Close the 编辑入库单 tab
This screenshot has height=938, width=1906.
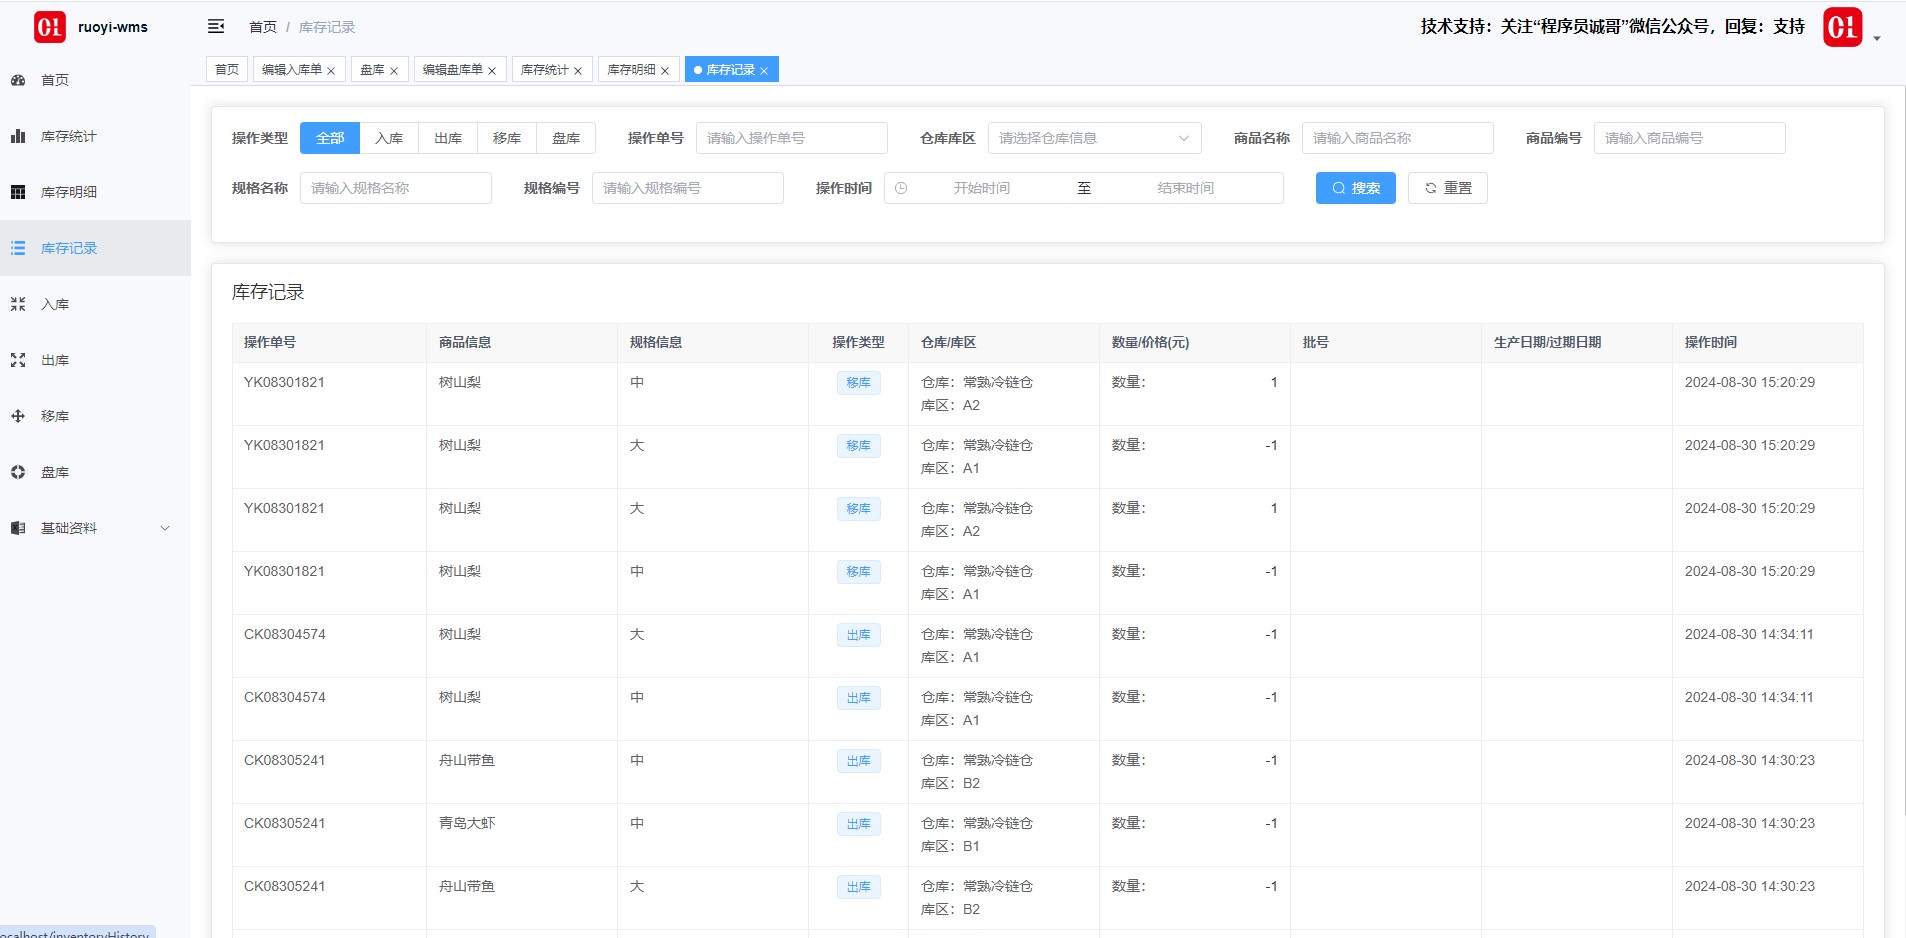(x=331, y=71)
